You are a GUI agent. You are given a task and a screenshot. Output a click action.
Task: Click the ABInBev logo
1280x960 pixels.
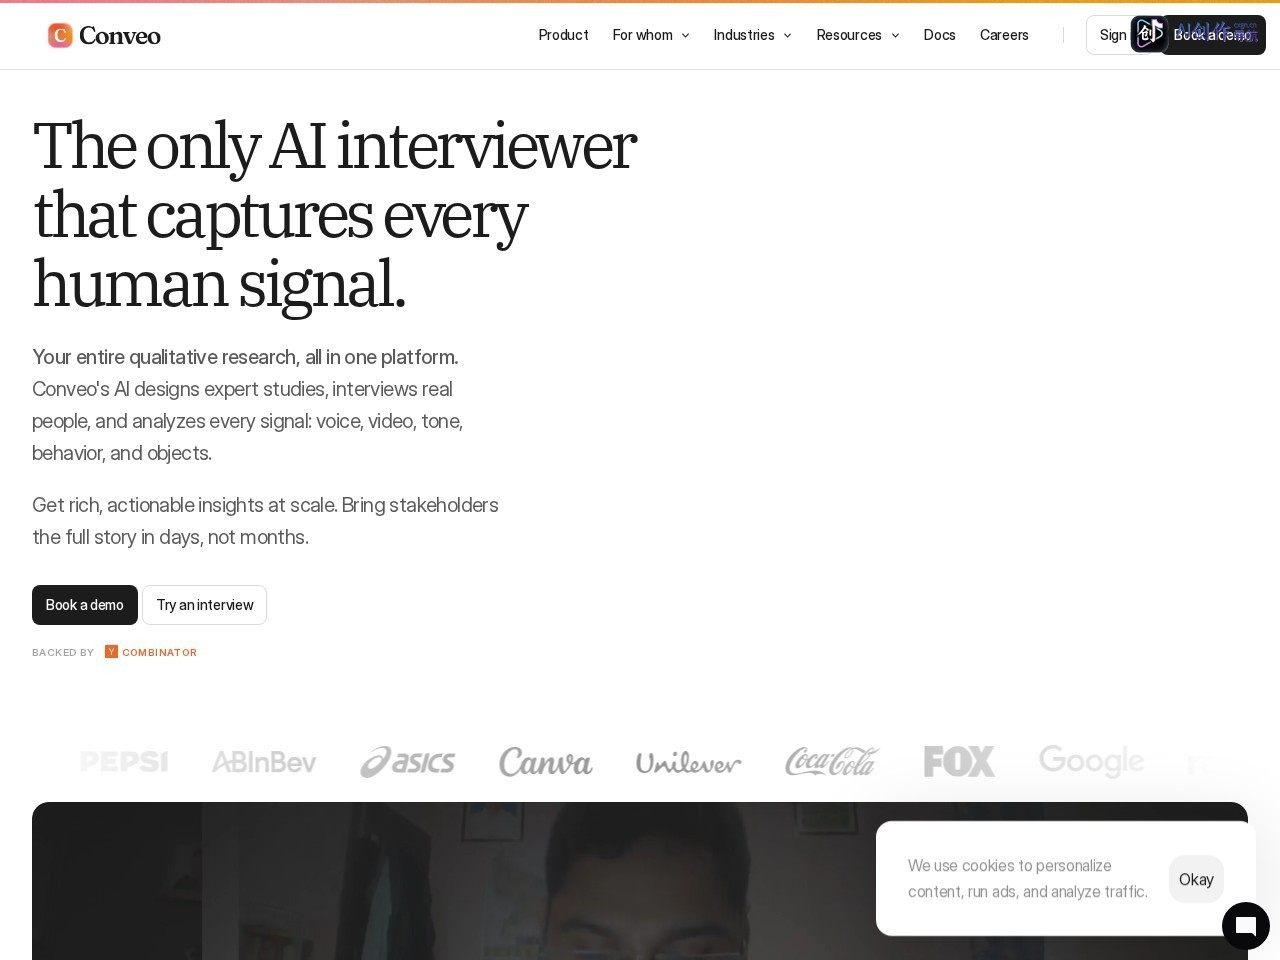[x=264, y=762]
